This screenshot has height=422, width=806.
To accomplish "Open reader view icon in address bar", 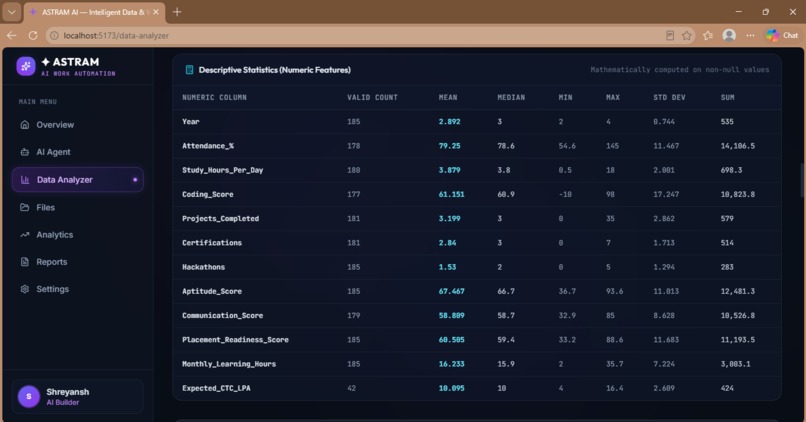I will click(670, 35).
